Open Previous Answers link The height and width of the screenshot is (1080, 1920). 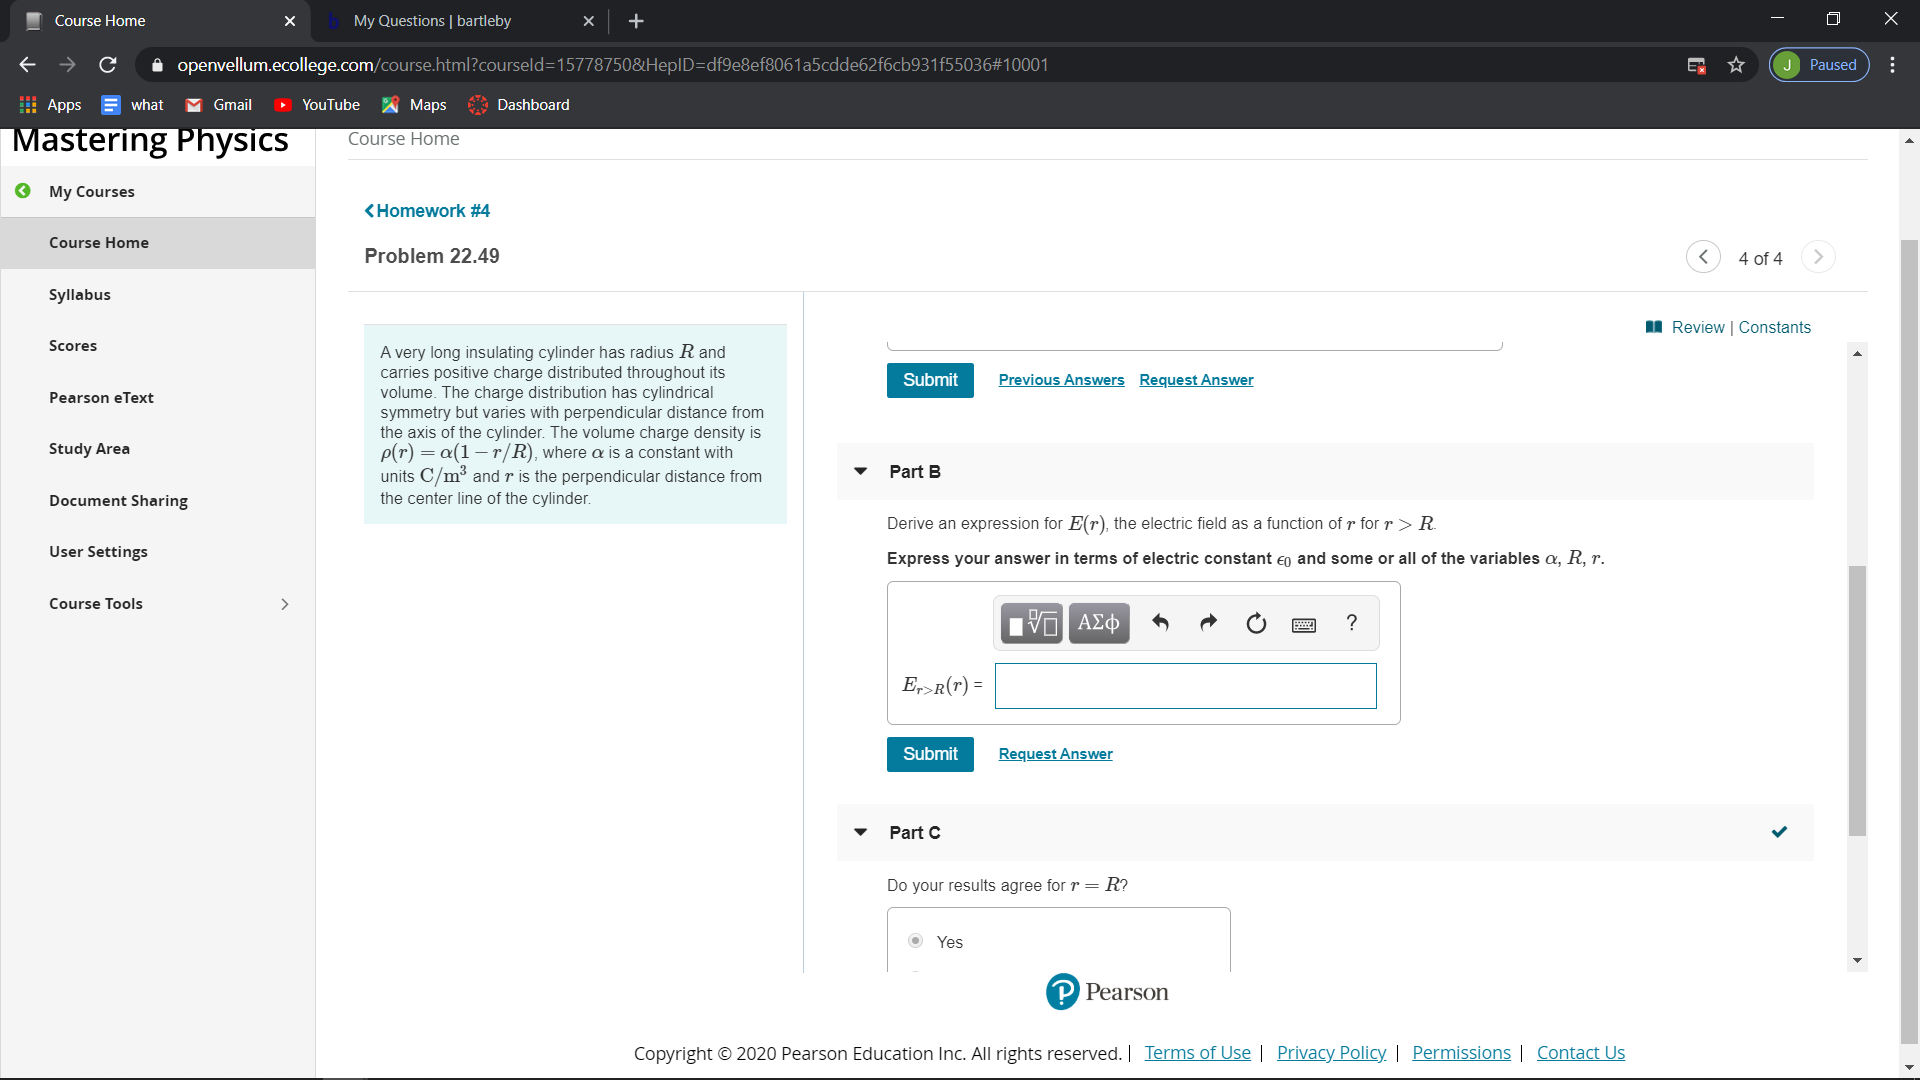(1061, 380)
